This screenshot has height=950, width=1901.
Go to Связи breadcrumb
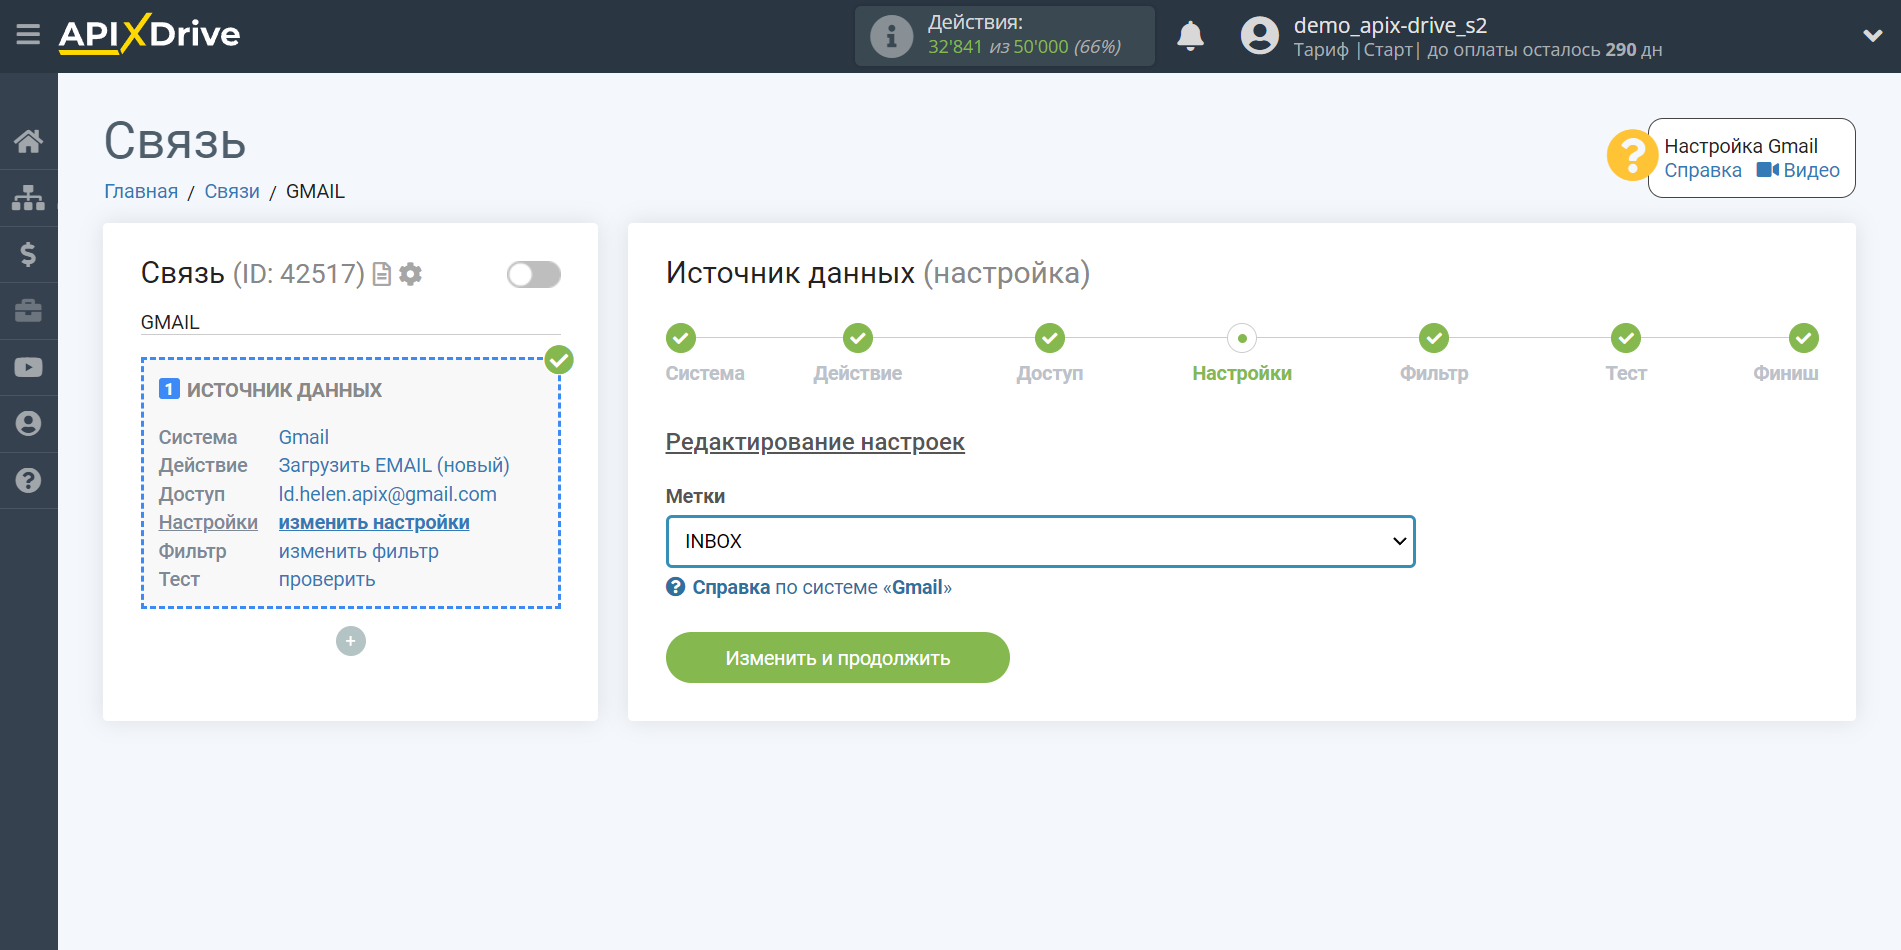232,191
